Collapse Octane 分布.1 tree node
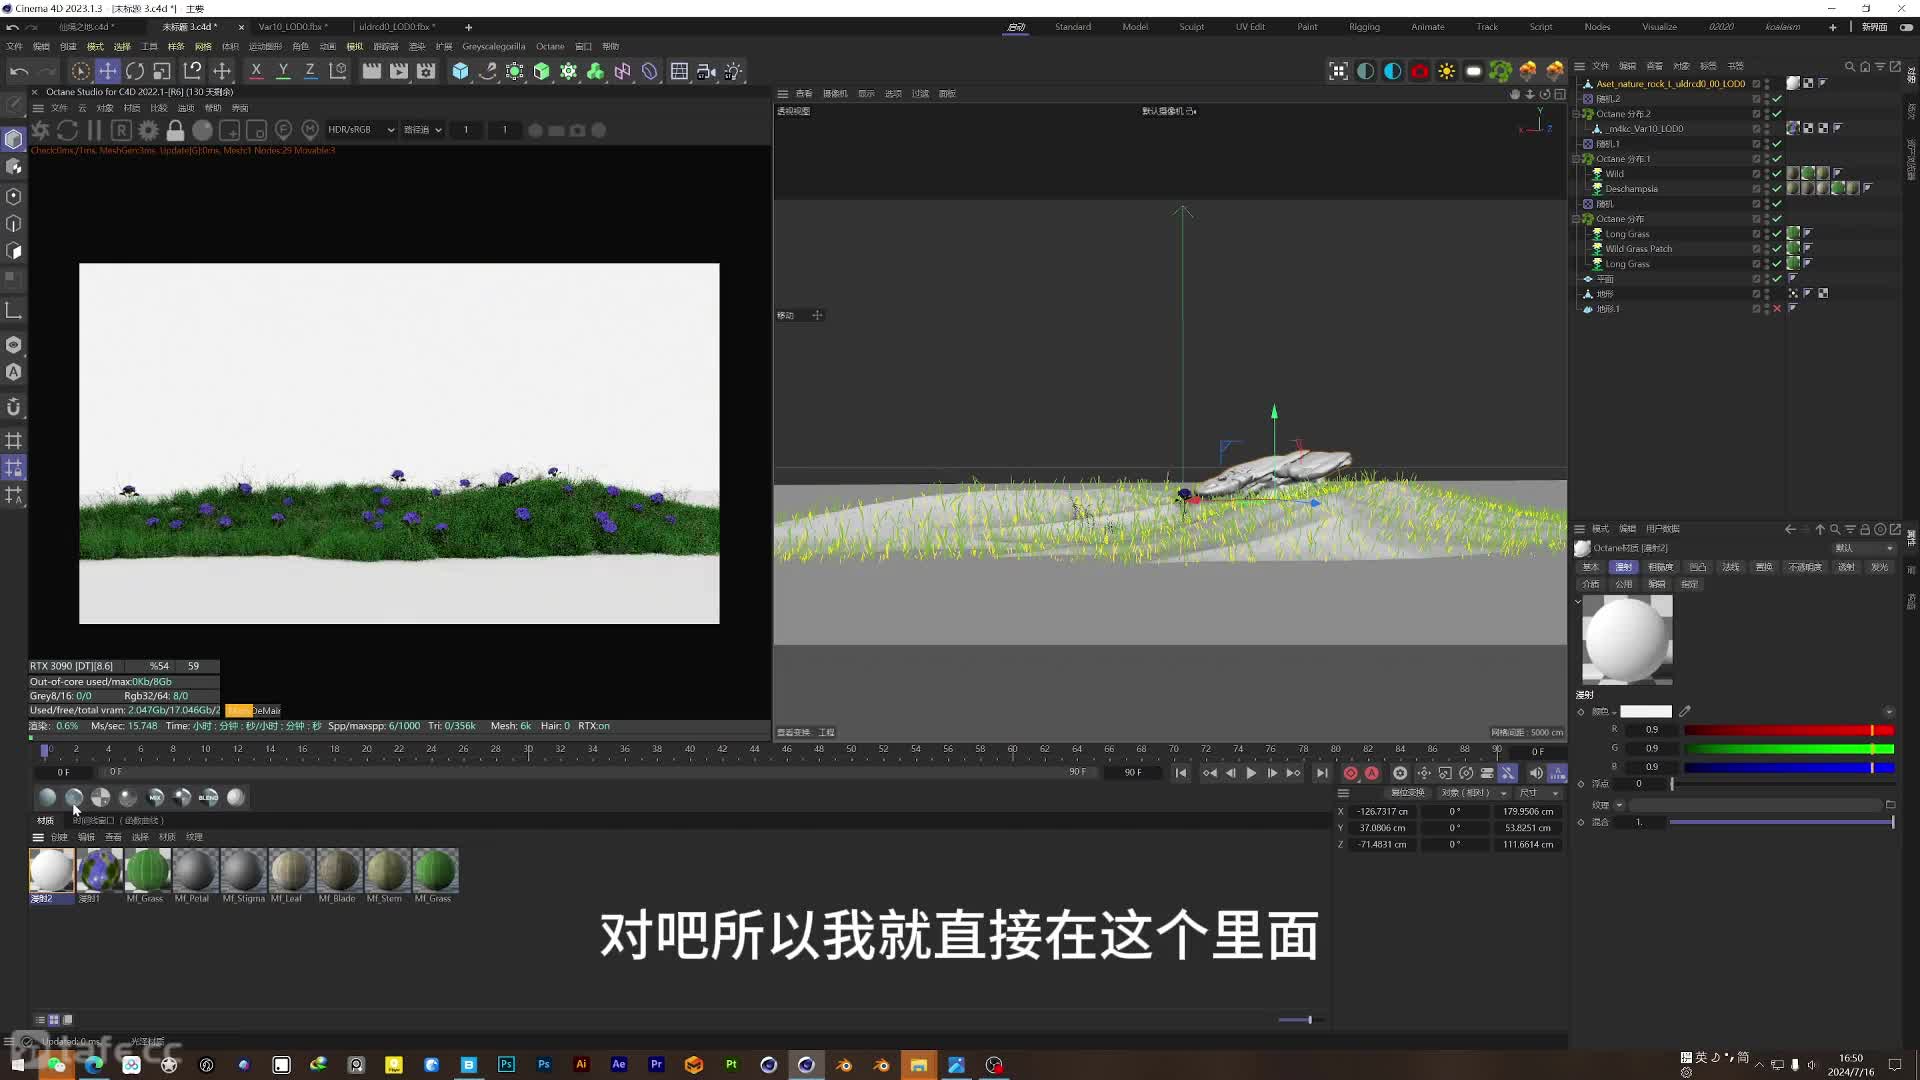Image resolution: width=1920 pixels, height=1080 pixels. pos(1577,159)
